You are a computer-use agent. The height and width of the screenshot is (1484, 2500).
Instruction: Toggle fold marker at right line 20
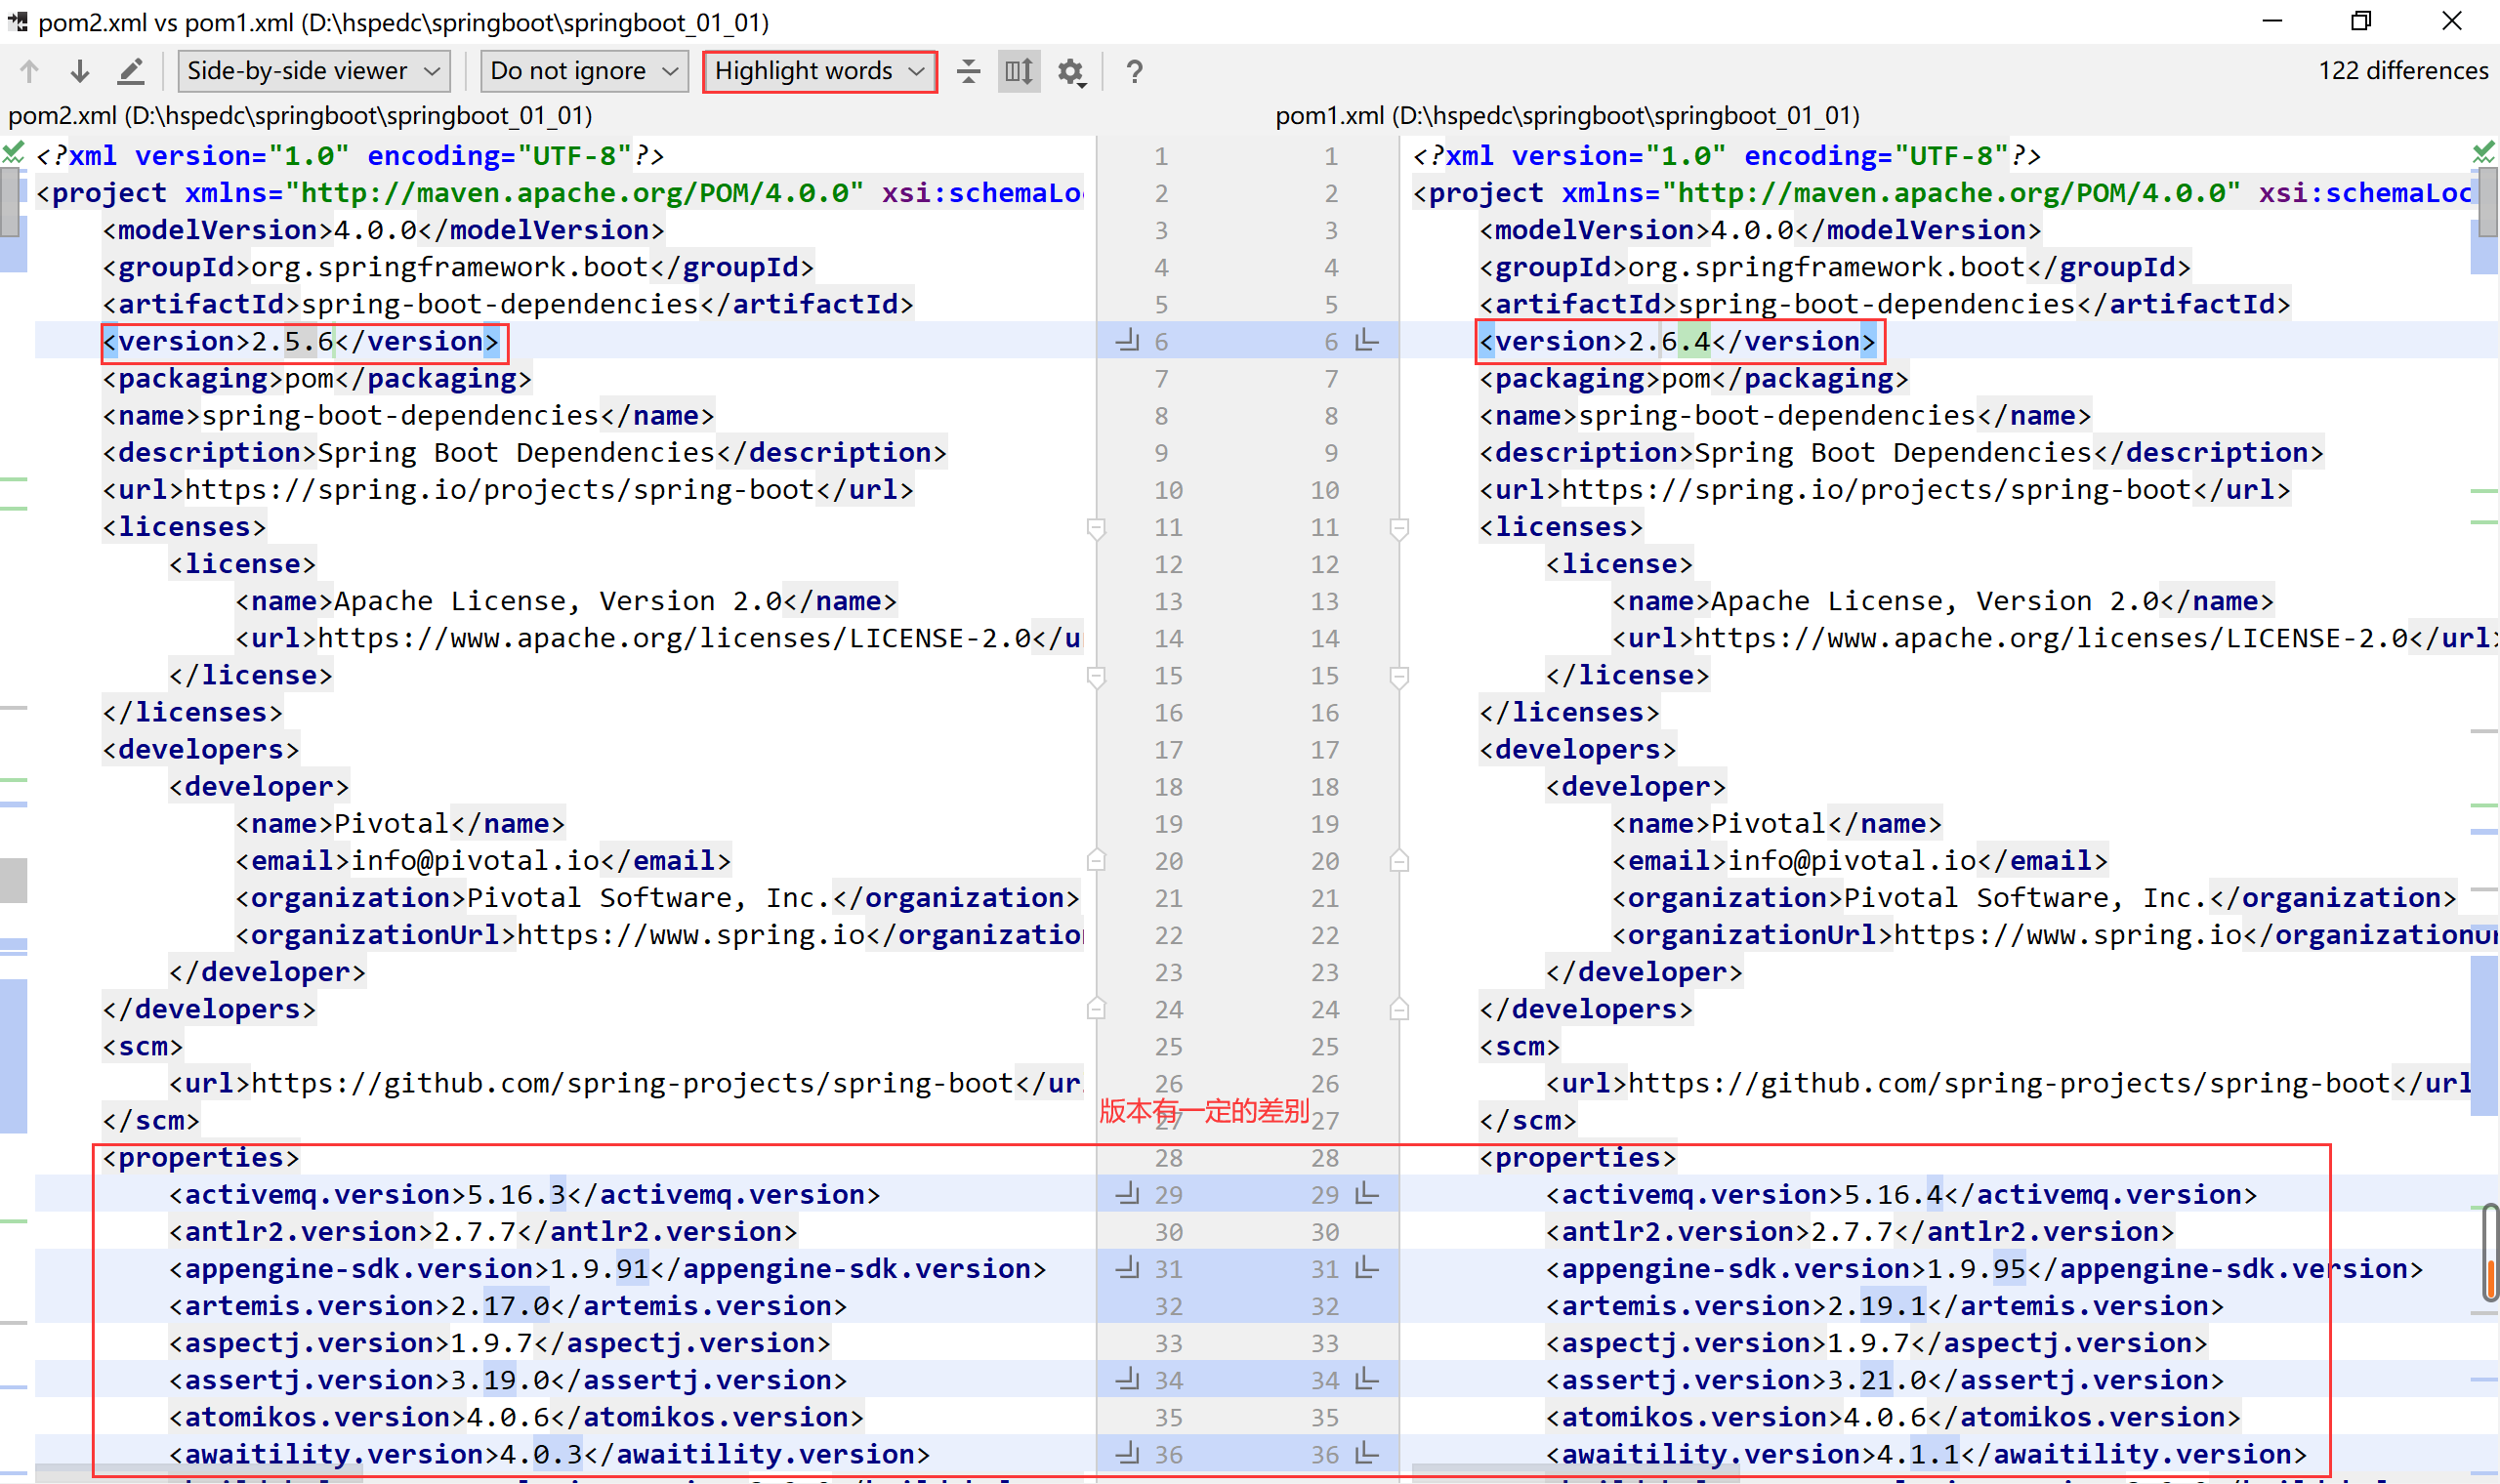pyautogui.click(x=1400, y=860)
